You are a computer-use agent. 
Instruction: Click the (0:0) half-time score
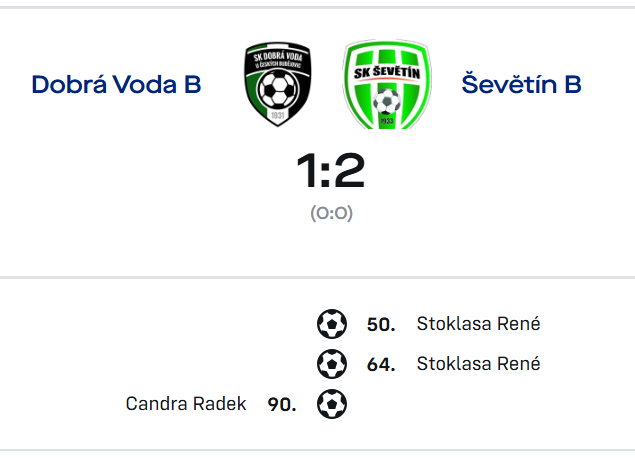332,213
